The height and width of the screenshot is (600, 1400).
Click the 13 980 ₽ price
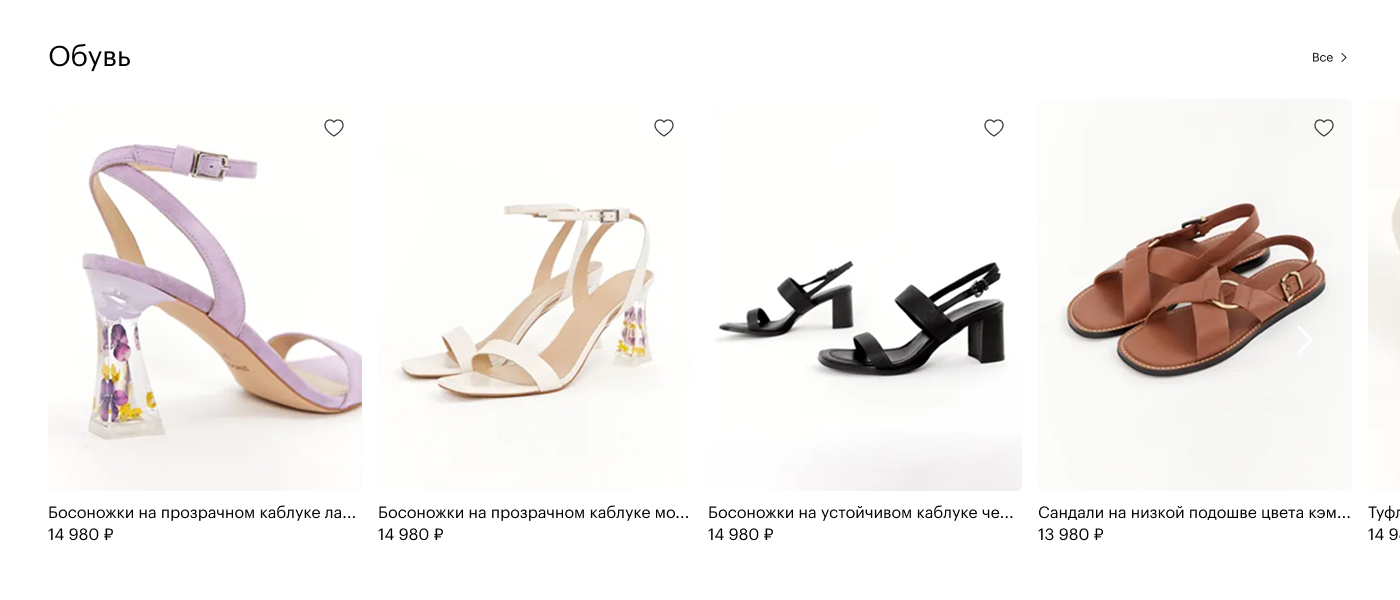[1071, 535]
